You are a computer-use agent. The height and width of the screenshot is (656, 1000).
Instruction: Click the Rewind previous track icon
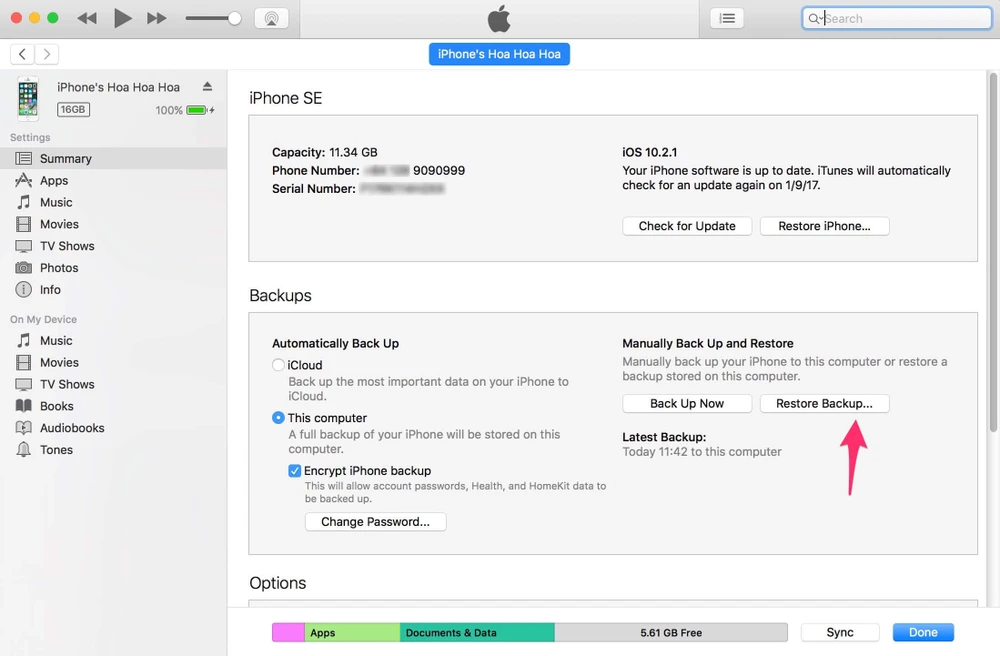click(x=88, y=18)
